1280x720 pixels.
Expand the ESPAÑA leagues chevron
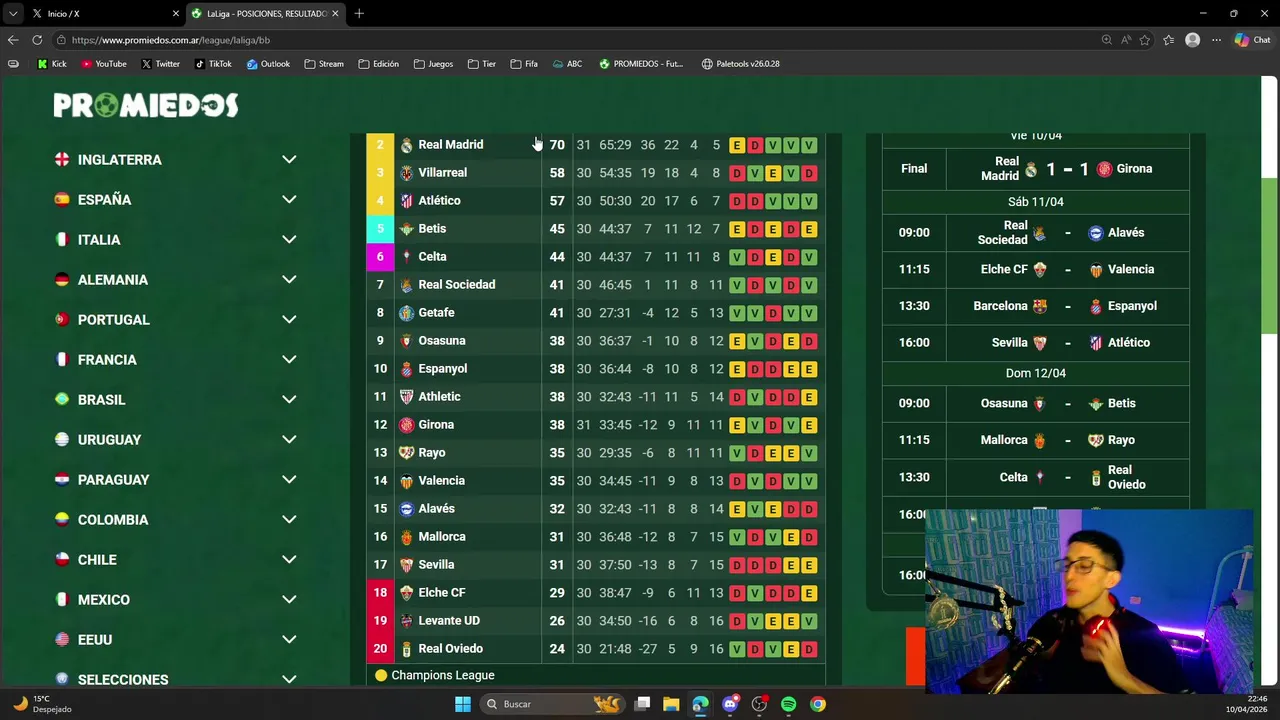coord(289,200)
